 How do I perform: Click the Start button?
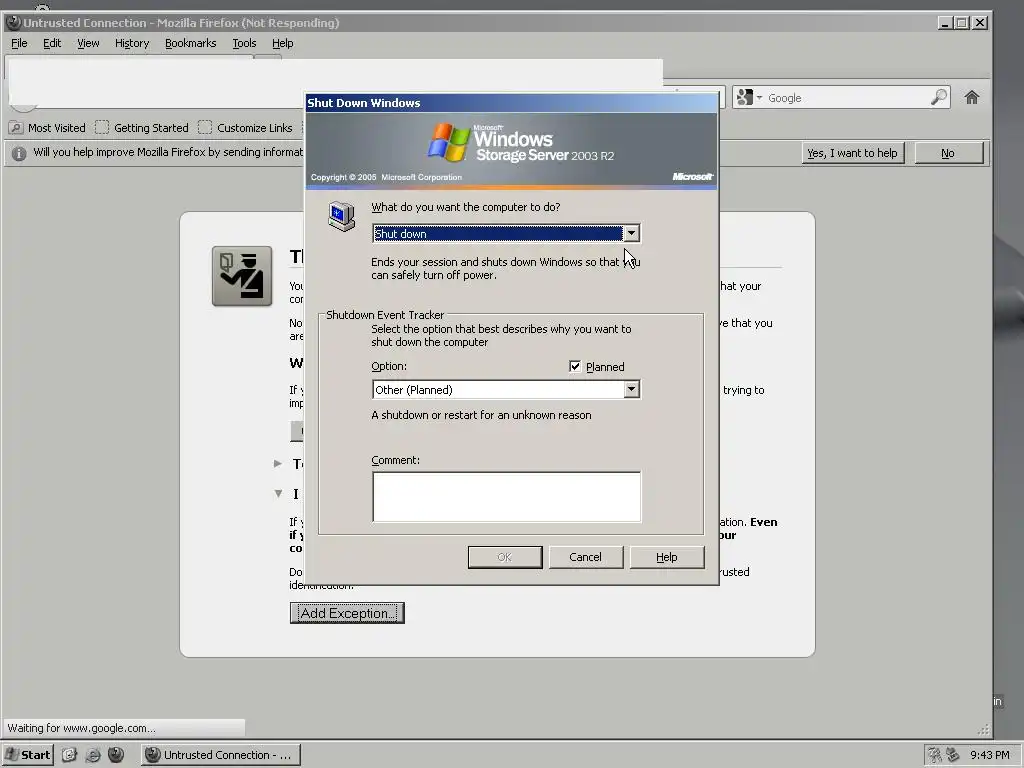(x=27, y=755)
